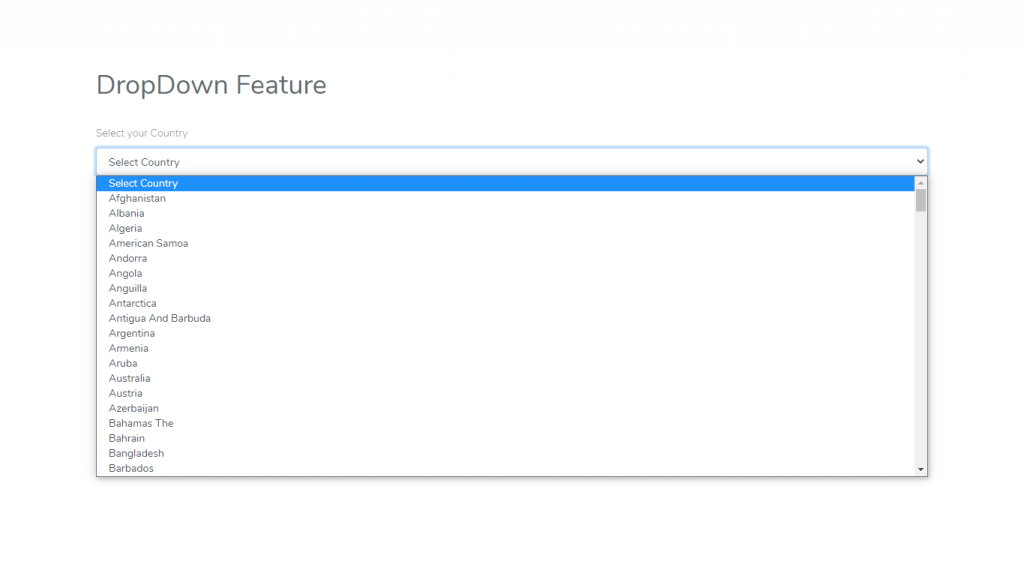Choose Barbados at the list bottom
The width and height of the screenshot is (1024, 576).
pyautogui.click(x=131, y=468)
